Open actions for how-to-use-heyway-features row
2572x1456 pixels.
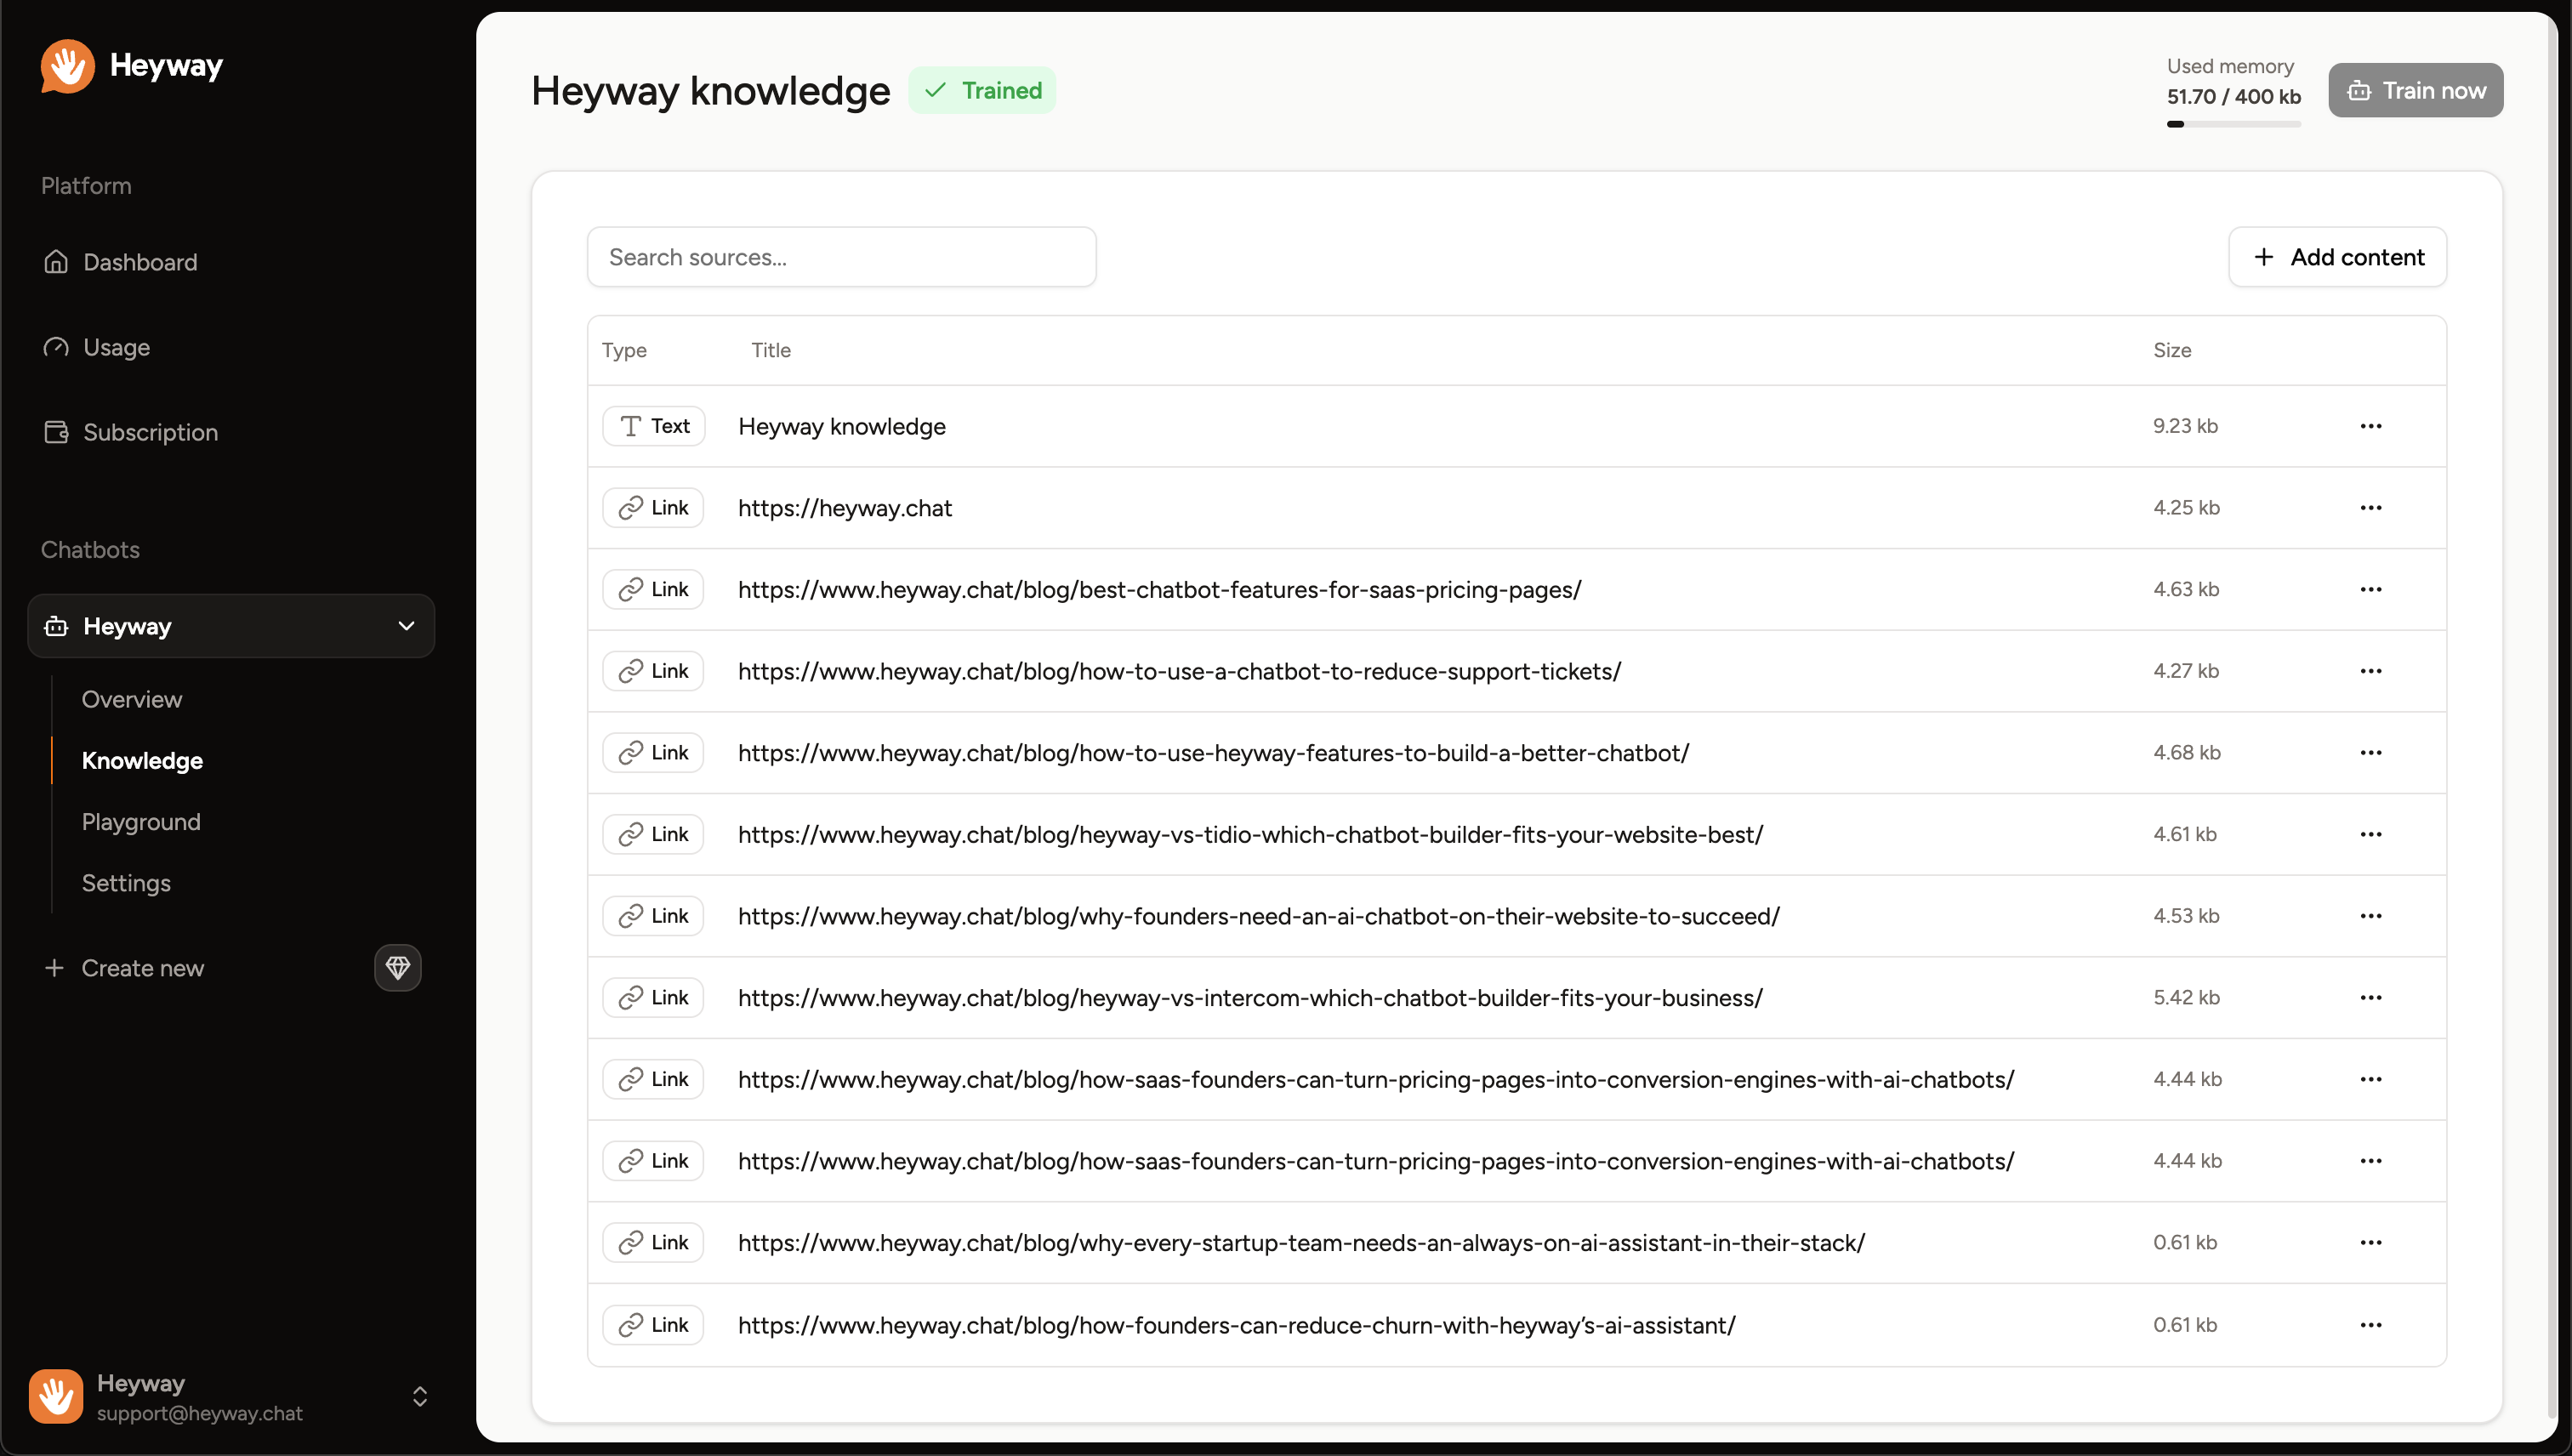point(2371,753)
